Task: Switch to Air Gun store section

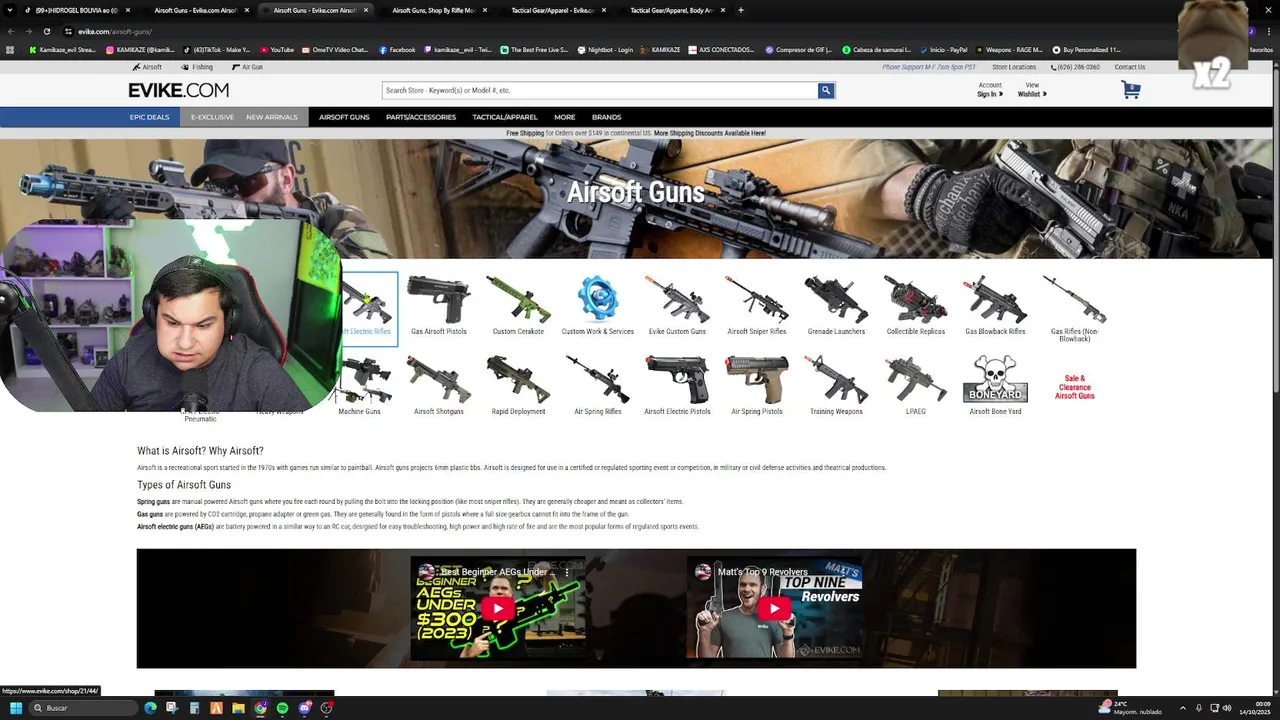Action: point(247,67)
